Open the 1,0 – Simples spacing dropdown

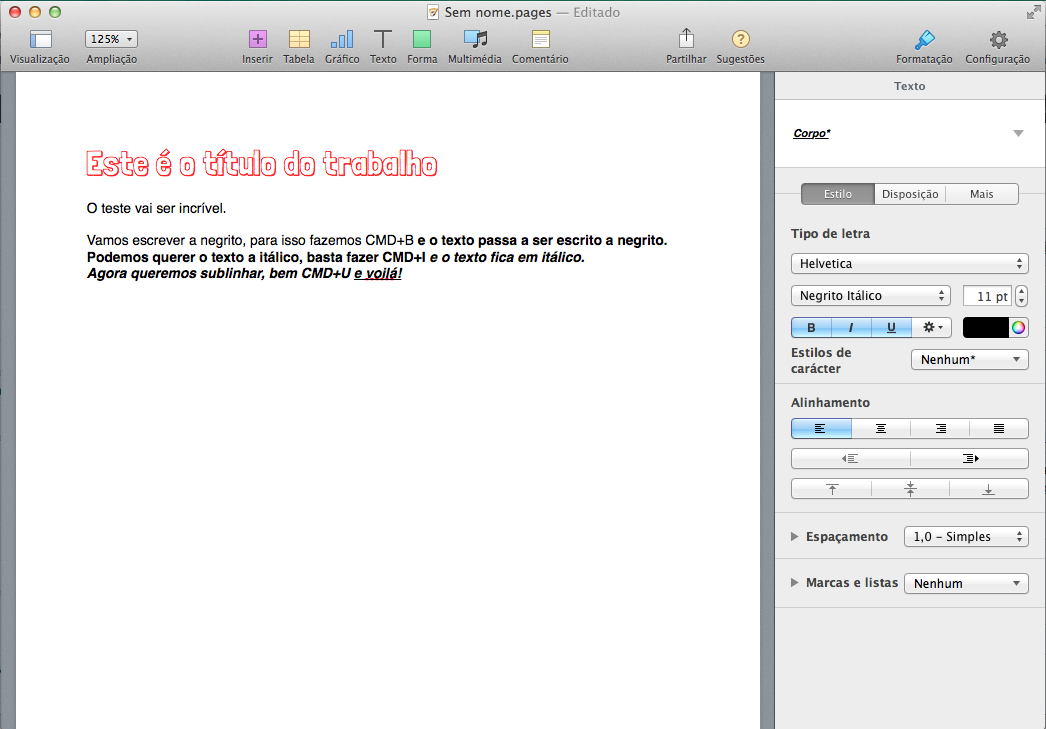coord(966,536)
